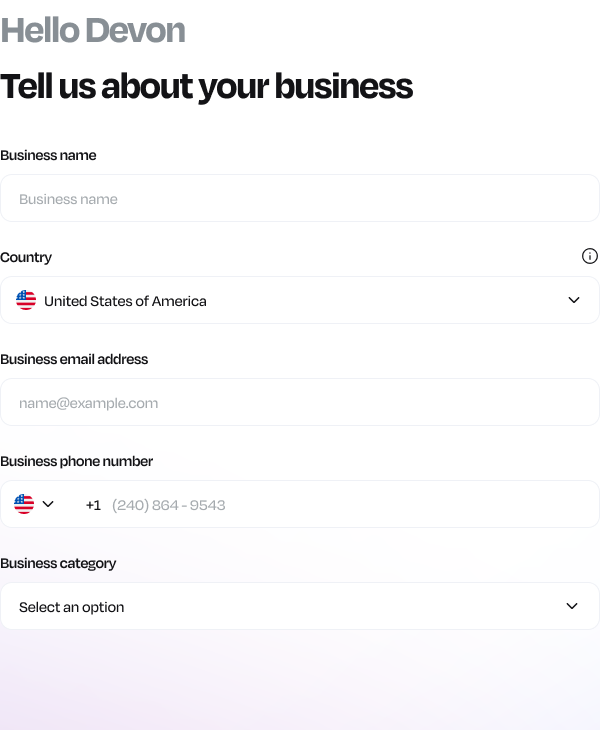Click the chevron in Country dropdown
Image resolution: width=600 pixels, height=730 pixels.
(x=574, y=300)
